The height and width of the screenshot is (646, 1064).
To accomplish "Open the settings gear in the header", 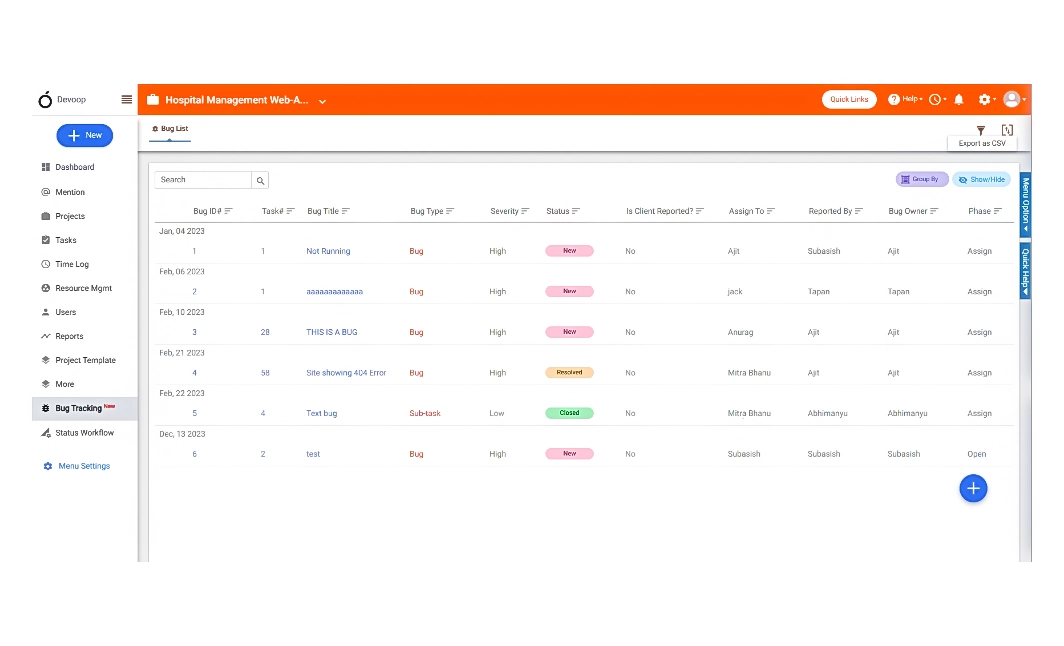I will coord(984,99).
